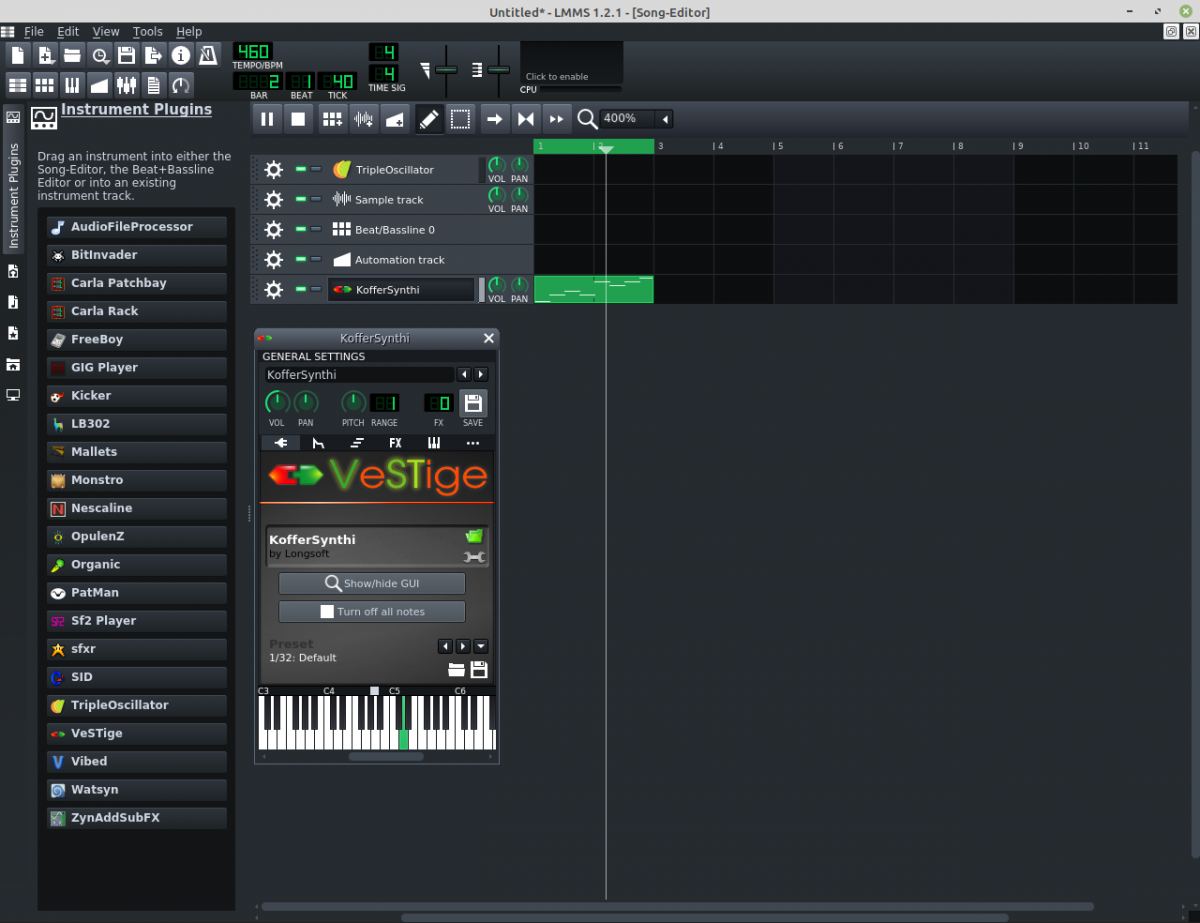
Task: Add an automation track using the ramp-plus icon
Action: coord(394,119)
